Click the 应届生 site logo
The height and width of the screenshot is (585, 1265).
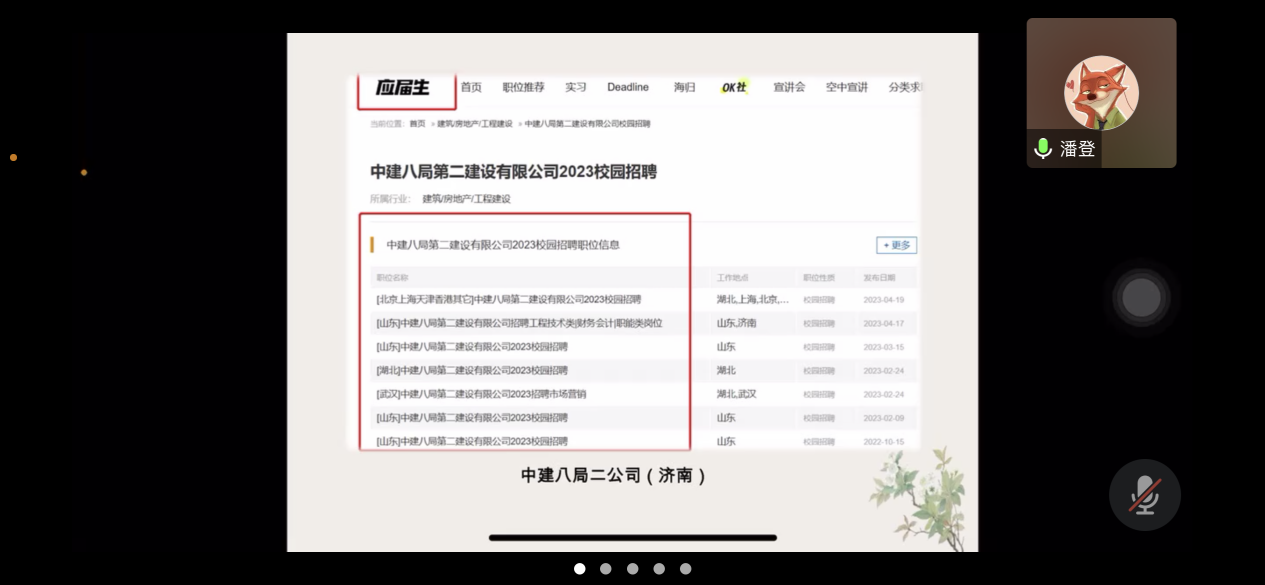click(403, 88)
